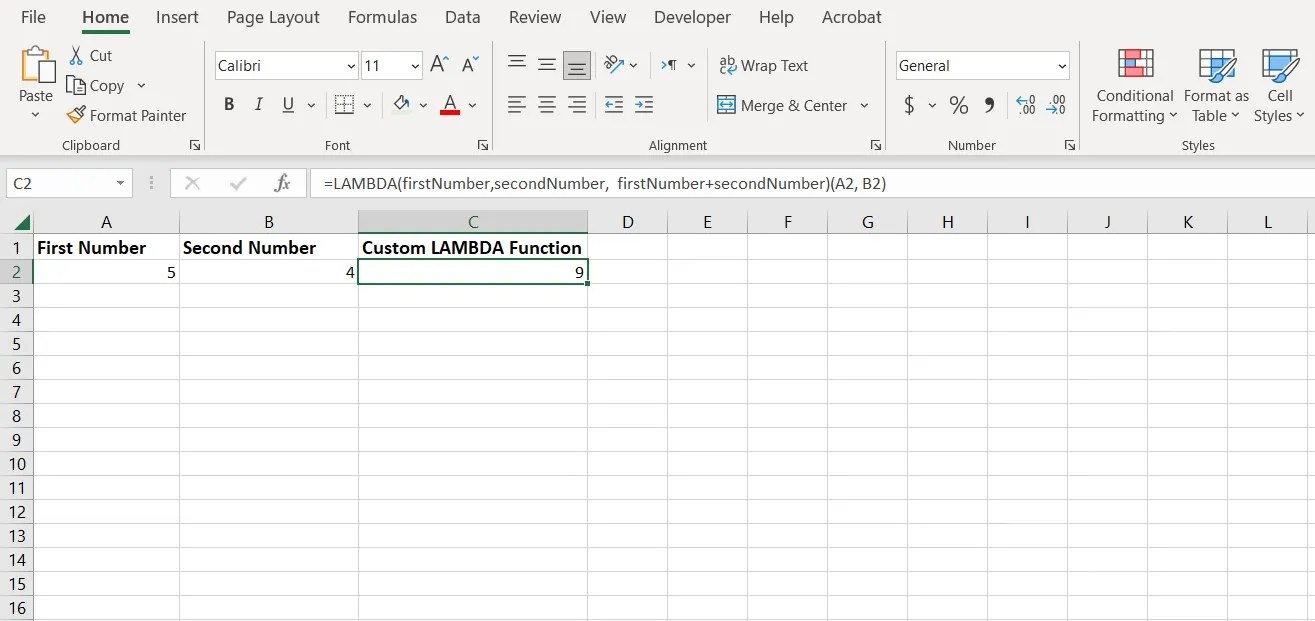The height and width of the screenshot is (621, 1315).
Task: Click Increase Decimal icon
Action: coord(1024,104)
